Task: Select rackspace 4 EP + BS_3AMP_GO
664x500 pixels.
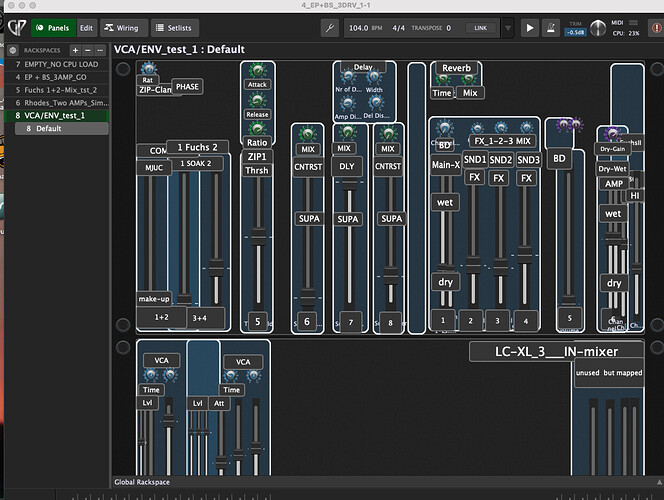Action: 56,77
